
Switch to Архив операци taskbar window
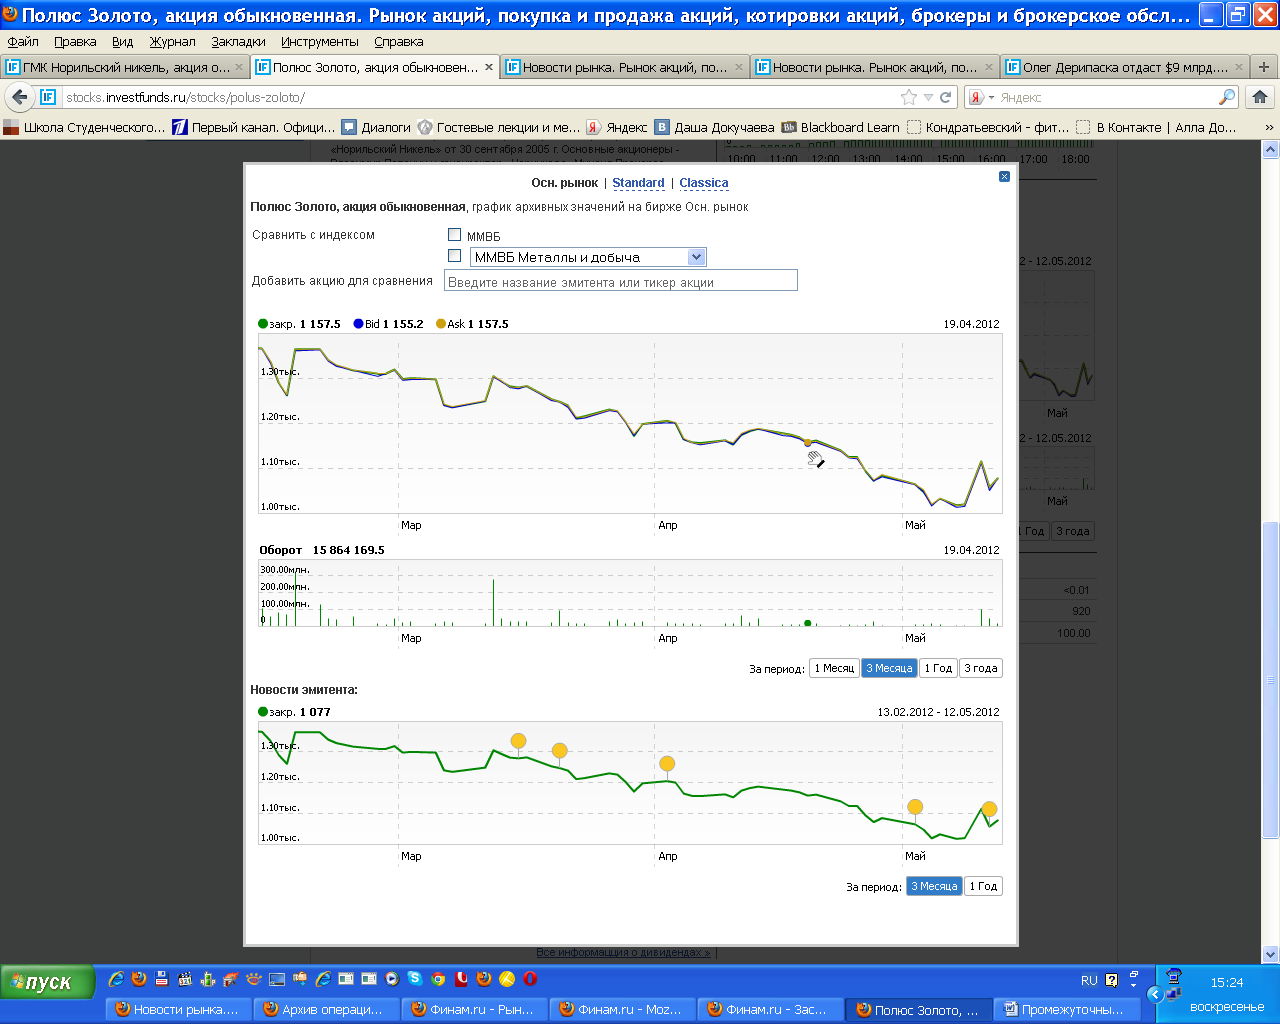pyautogui.click(x=326, y=1010)
